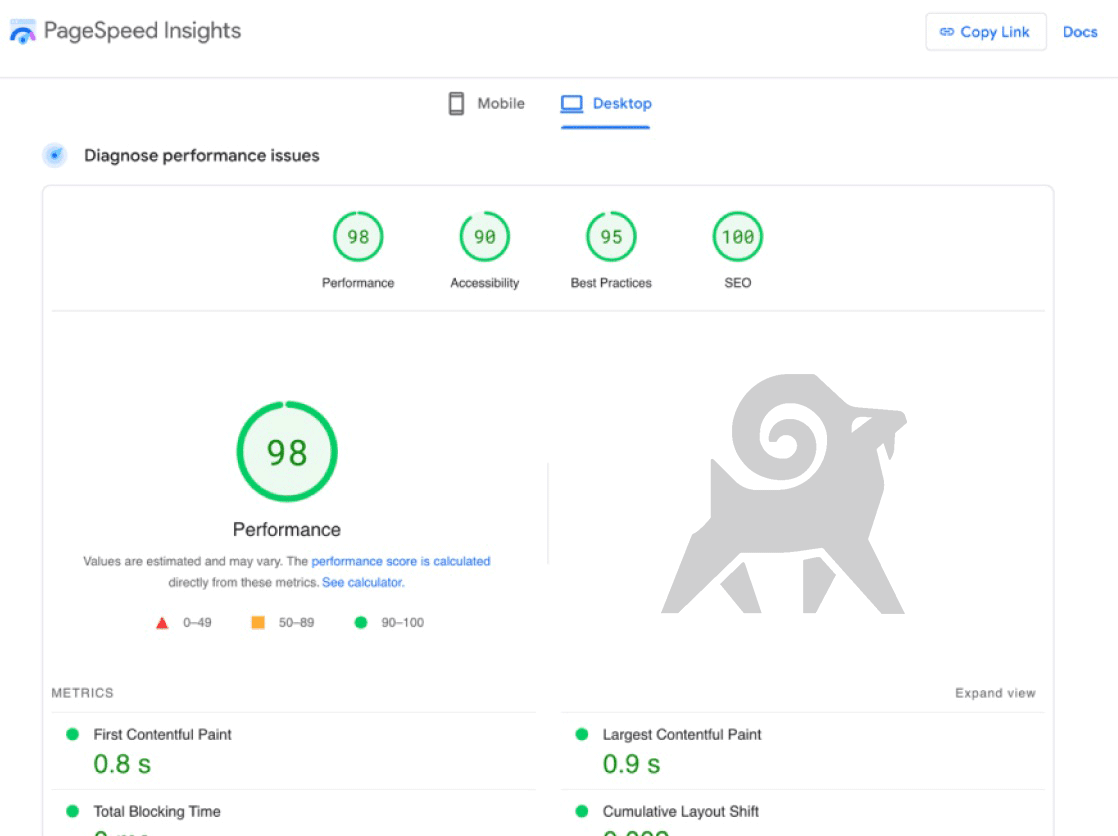The width and height of the screenshot is (1118, 836).
Task: Select the METRICS section label
Action: (83, 693)
